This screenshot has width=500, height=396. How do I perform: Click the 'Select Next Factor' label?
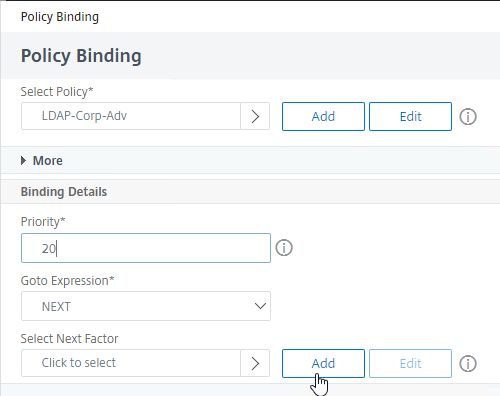[x=69, y=339]
